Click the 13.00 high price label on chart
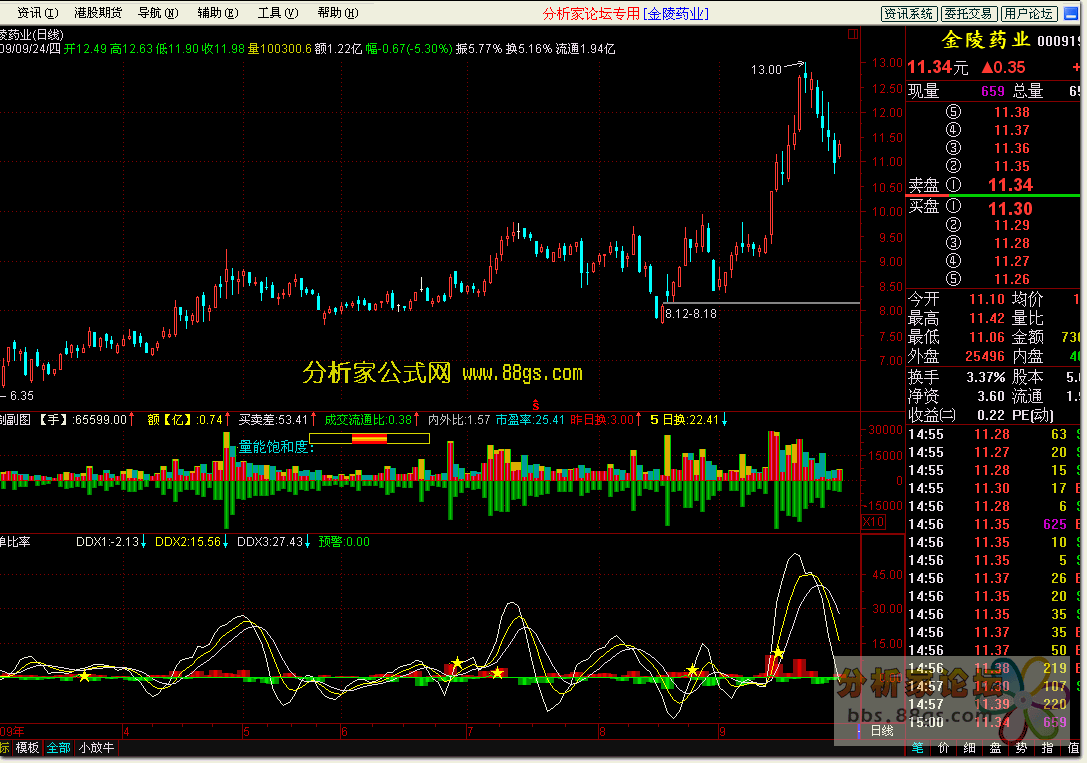 [x=766, y=69]
